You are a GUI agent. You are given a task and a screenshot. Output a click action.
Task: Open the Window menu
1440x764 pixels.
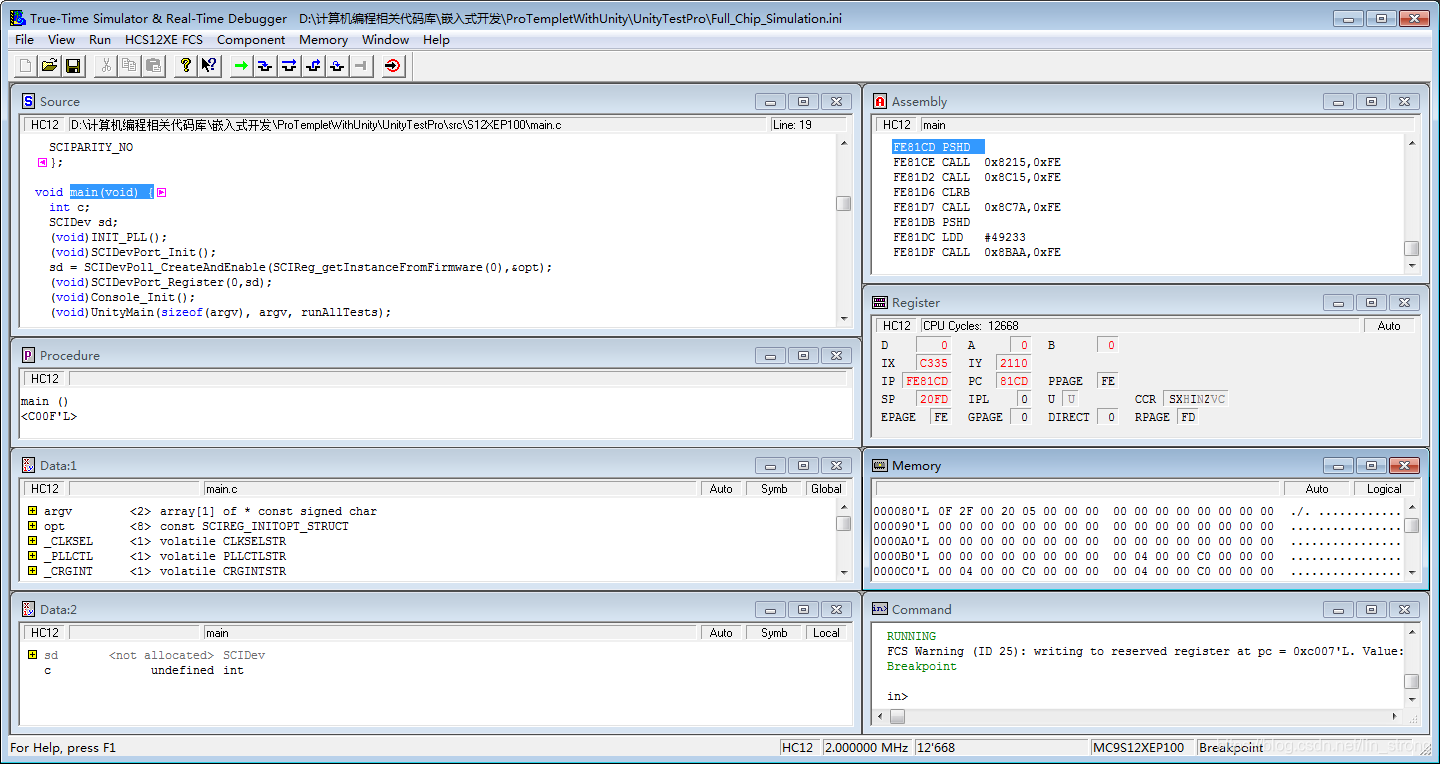(x=385, y=40)
